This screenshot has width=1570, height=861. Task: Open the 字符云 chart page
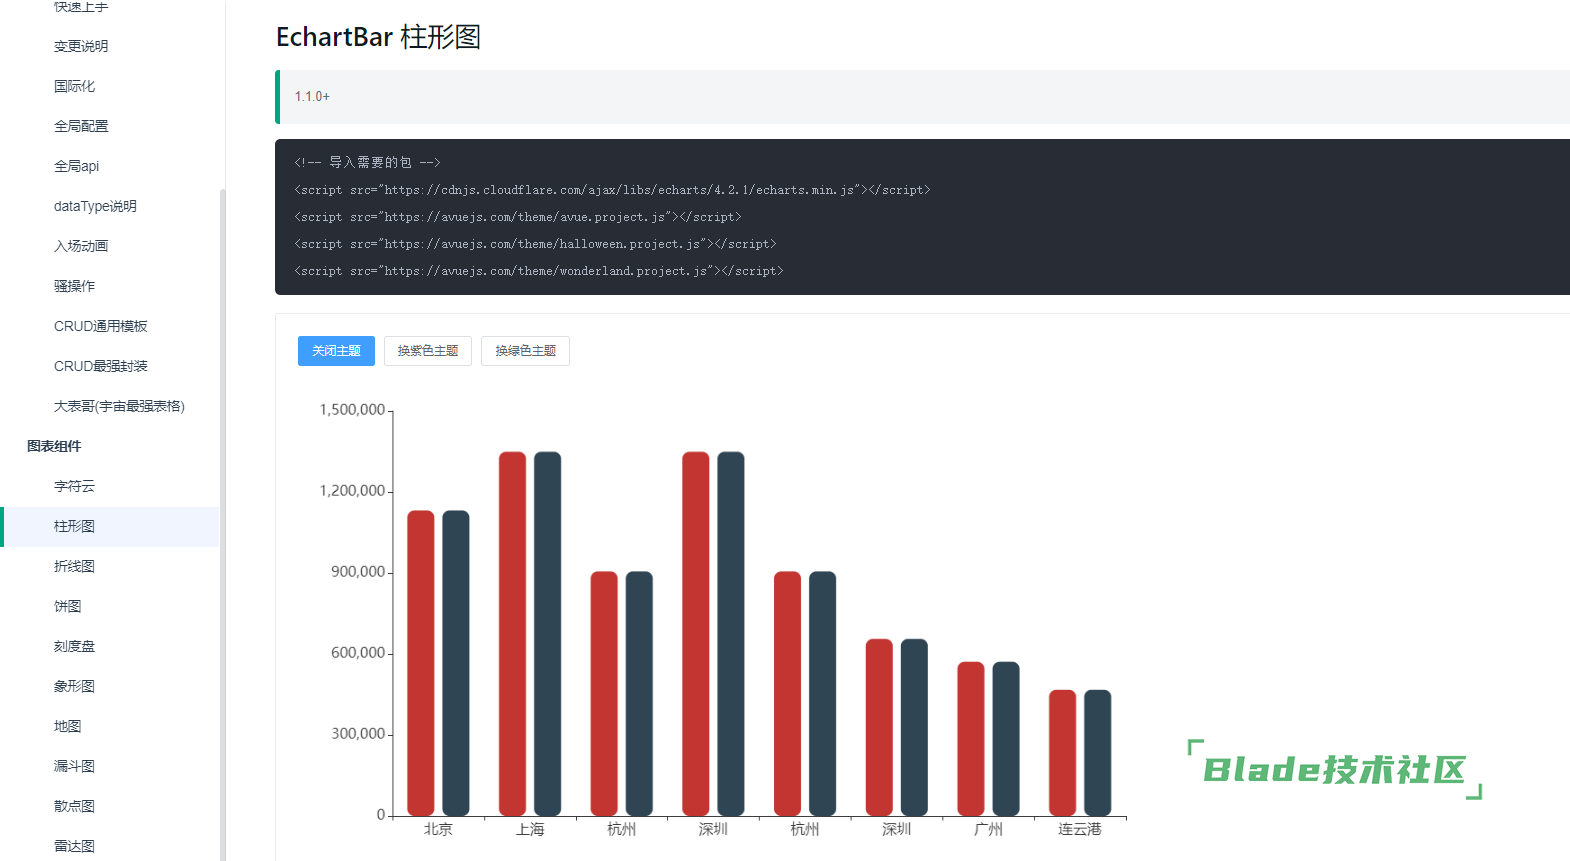(x=75, y=486)
